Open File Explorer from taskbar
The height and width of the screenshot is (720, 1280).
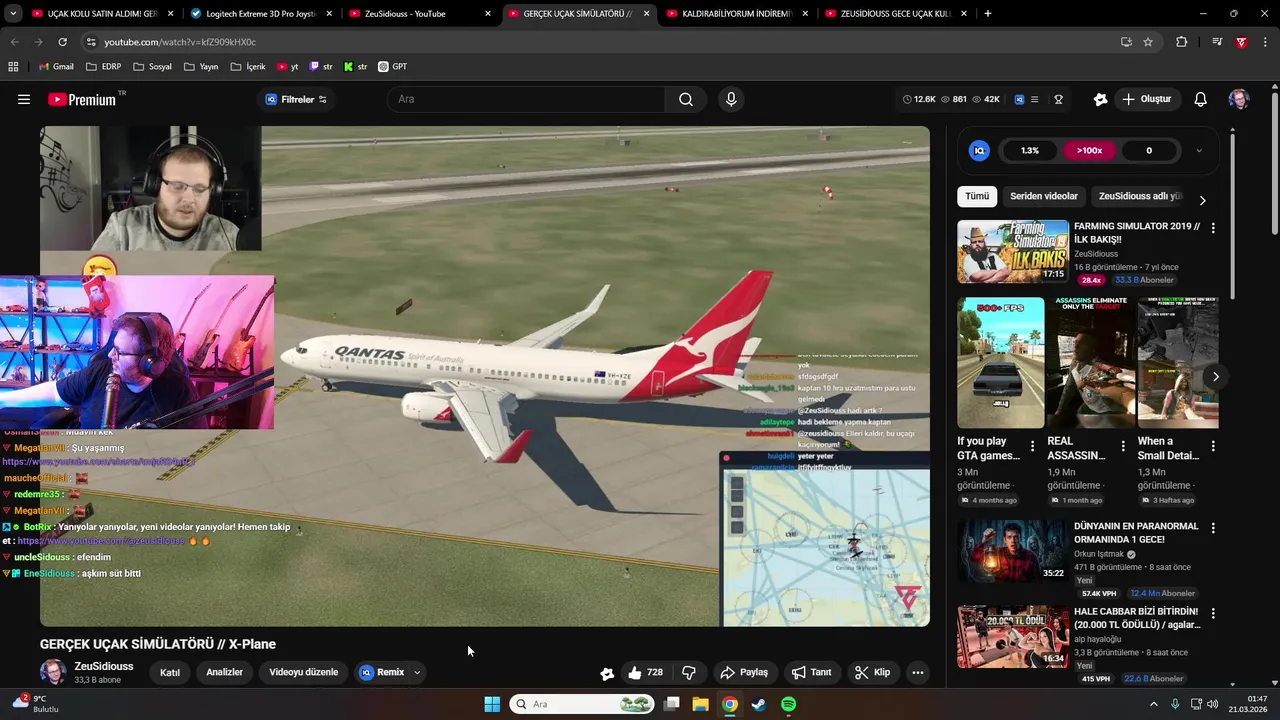click(x=700, y=704)
